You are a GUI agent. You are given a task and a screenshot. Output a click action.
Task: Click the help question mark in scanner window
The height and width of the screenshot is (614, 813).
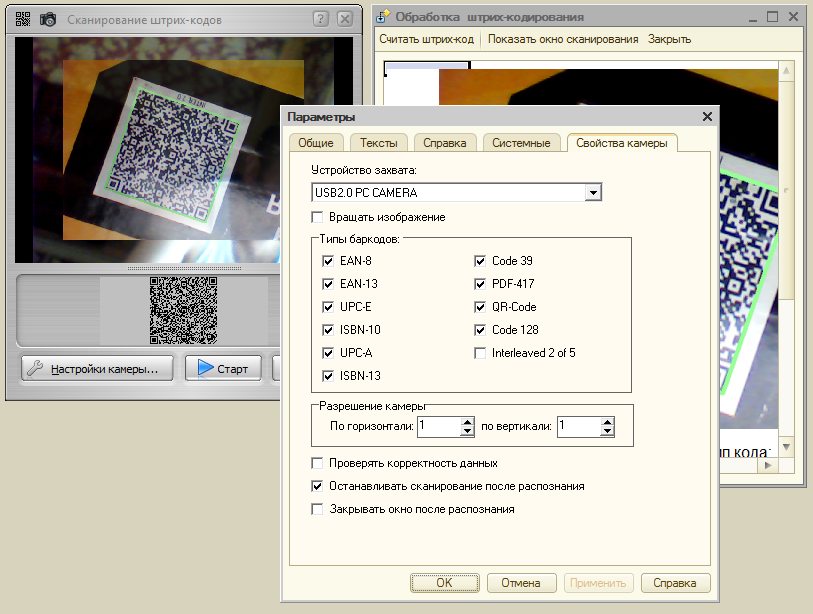click(320, 19)
